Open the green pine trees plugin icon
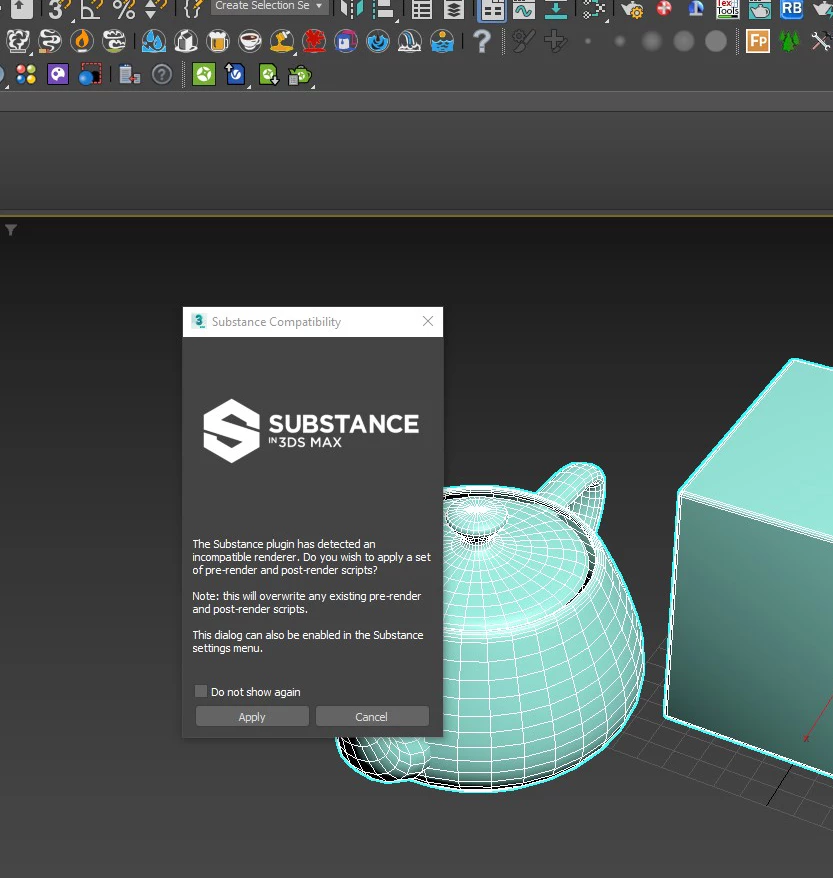 [789, 41]
